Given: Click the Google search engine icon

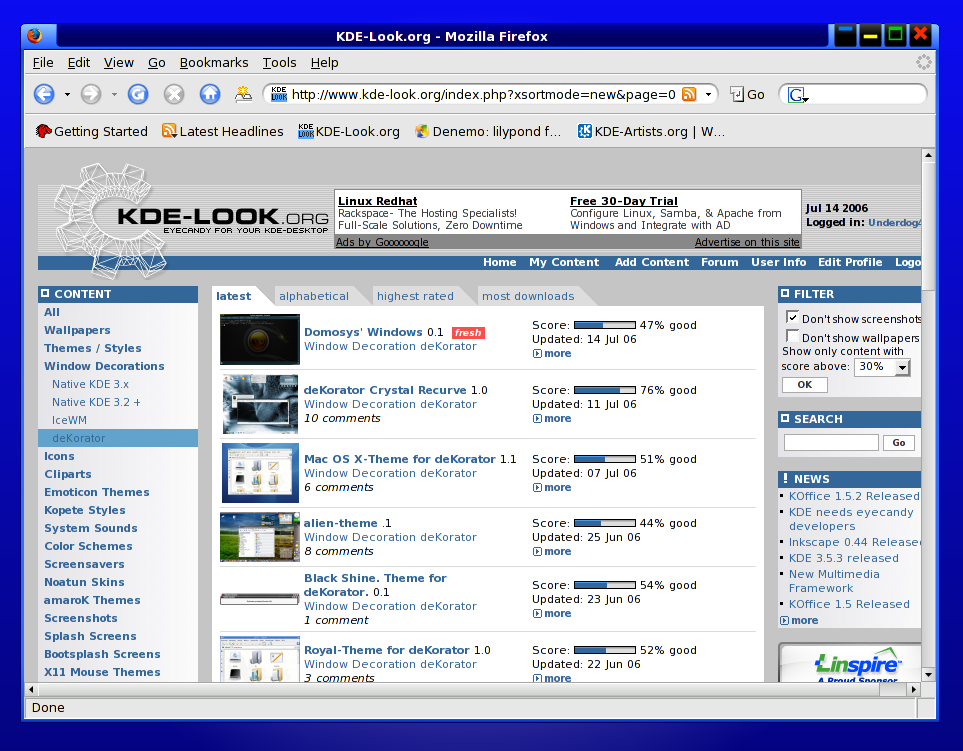Looking at the screenshot, I should point(798,95).
